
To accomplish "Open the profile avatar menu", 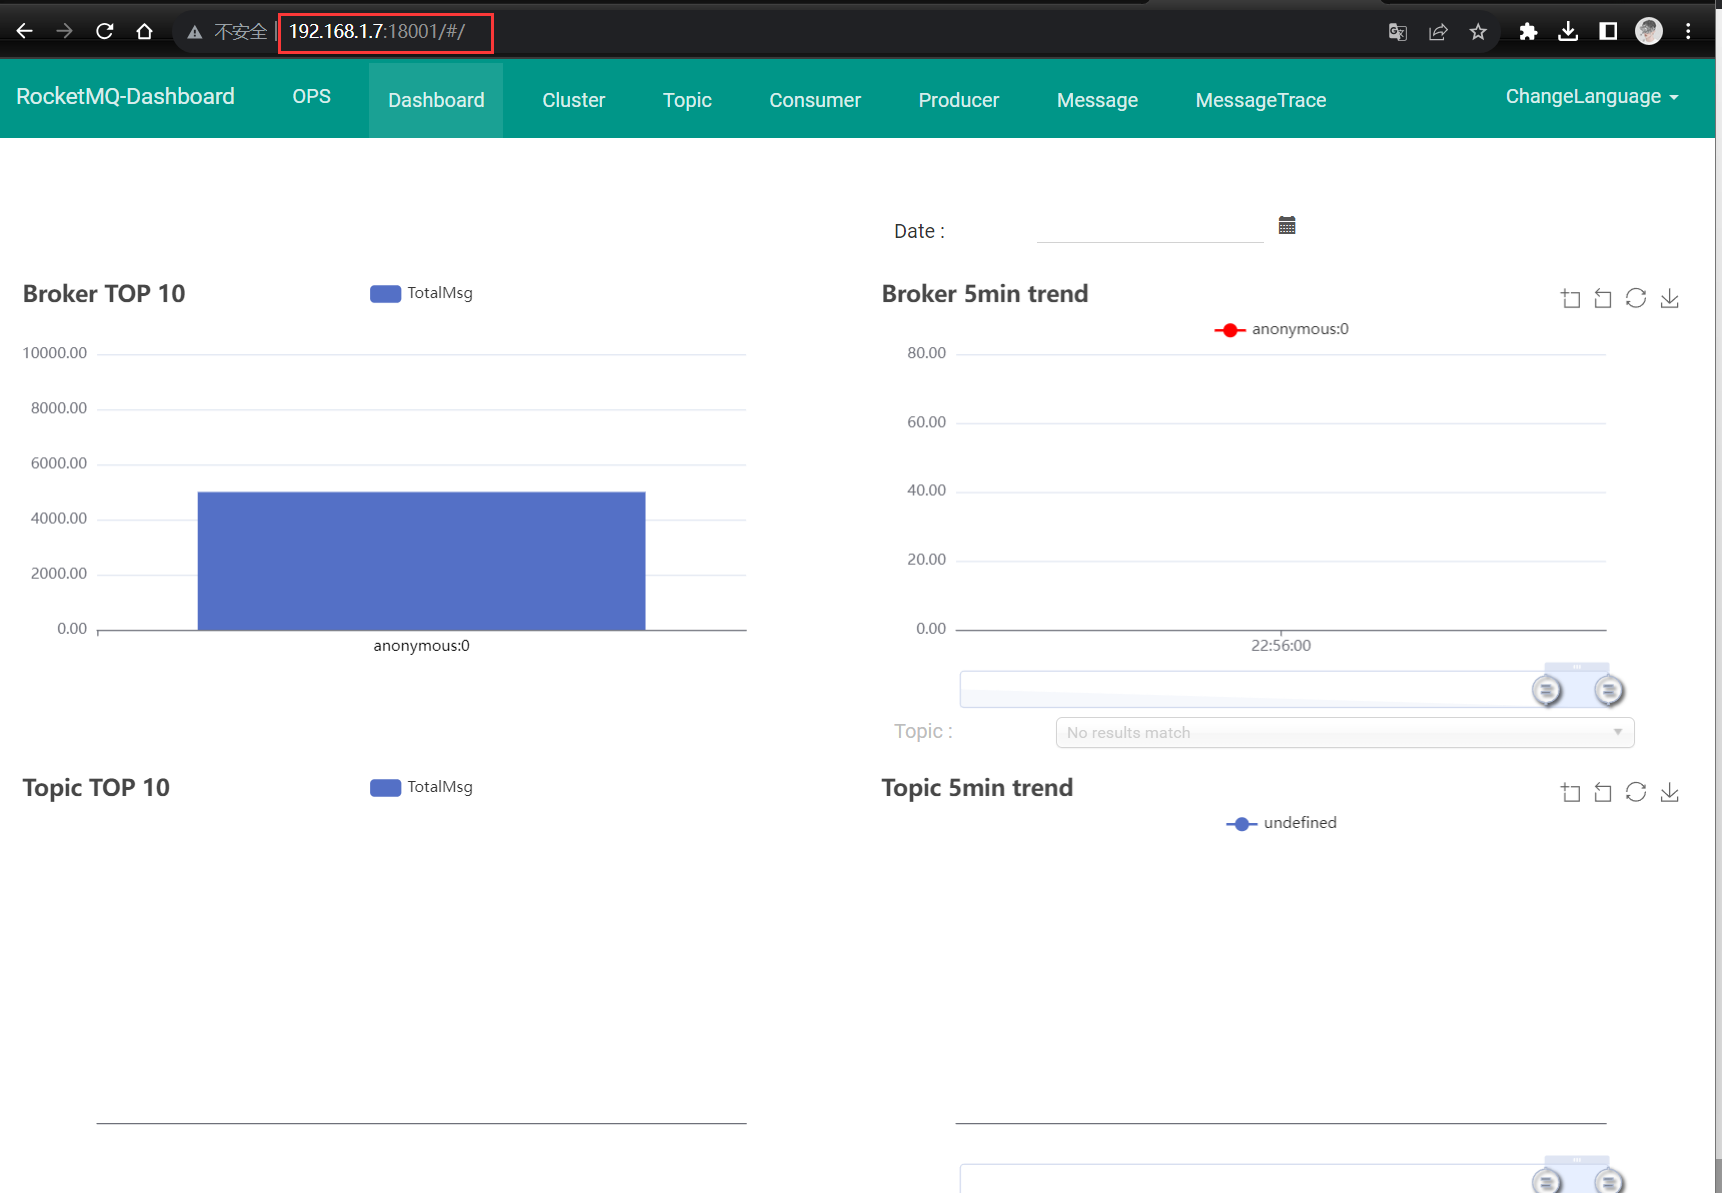I will [x=1649, y=32].
